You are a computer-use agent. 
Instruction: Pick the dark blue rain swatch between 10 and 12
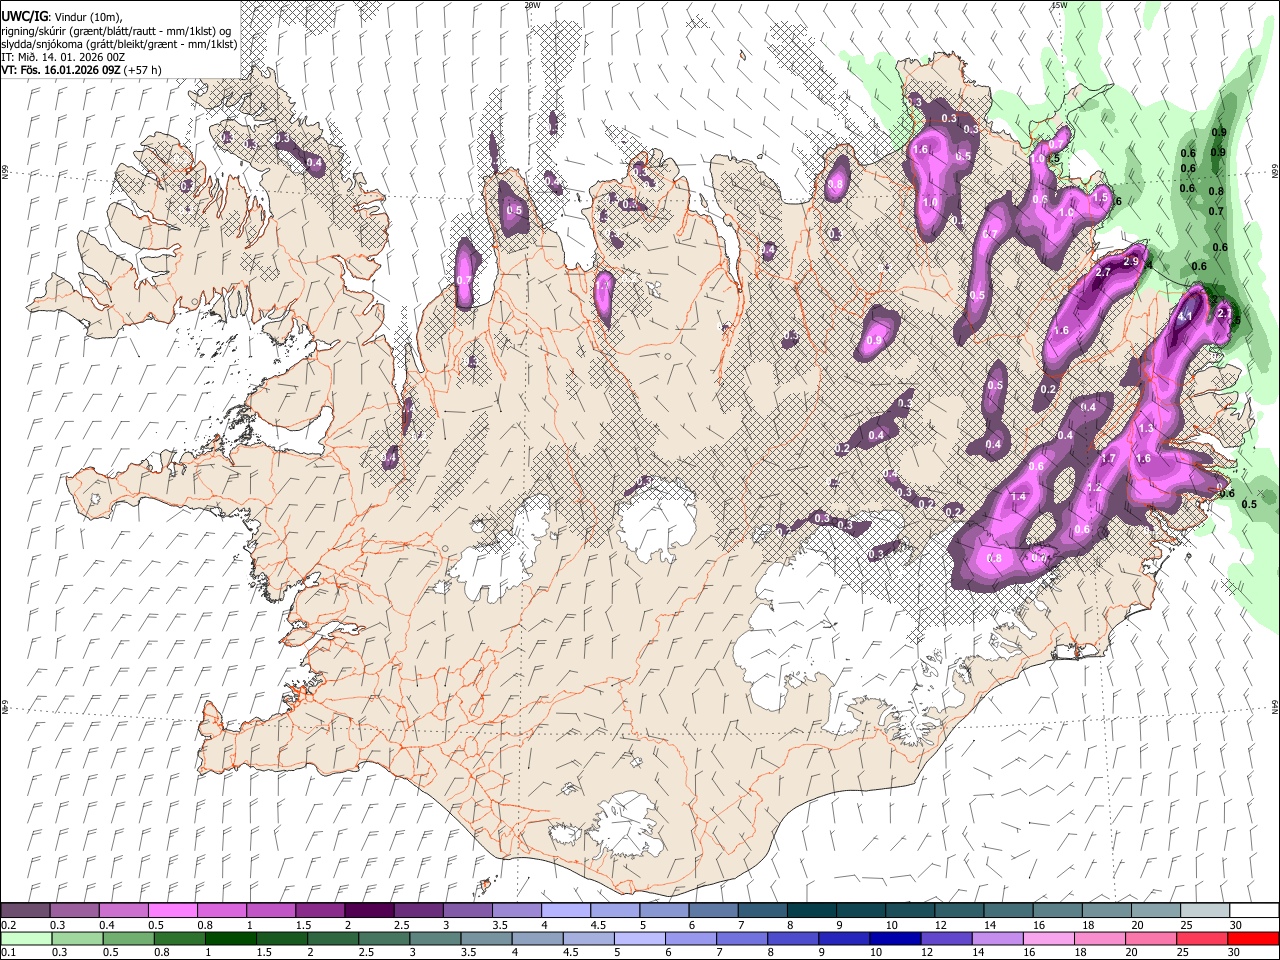pyautogui.click(x=895, y=938)
